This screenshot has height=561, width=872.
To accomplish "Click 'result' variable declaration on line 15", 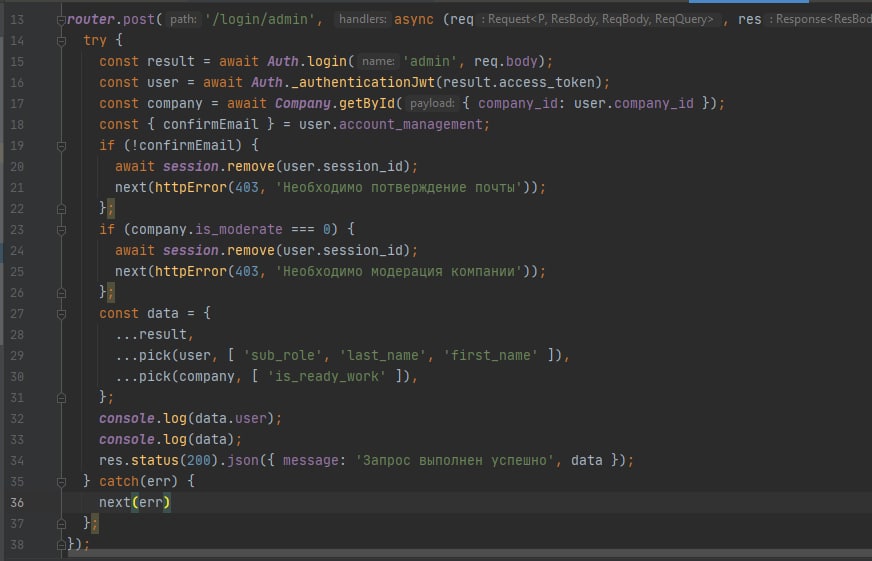I will (x=171, y=61).
